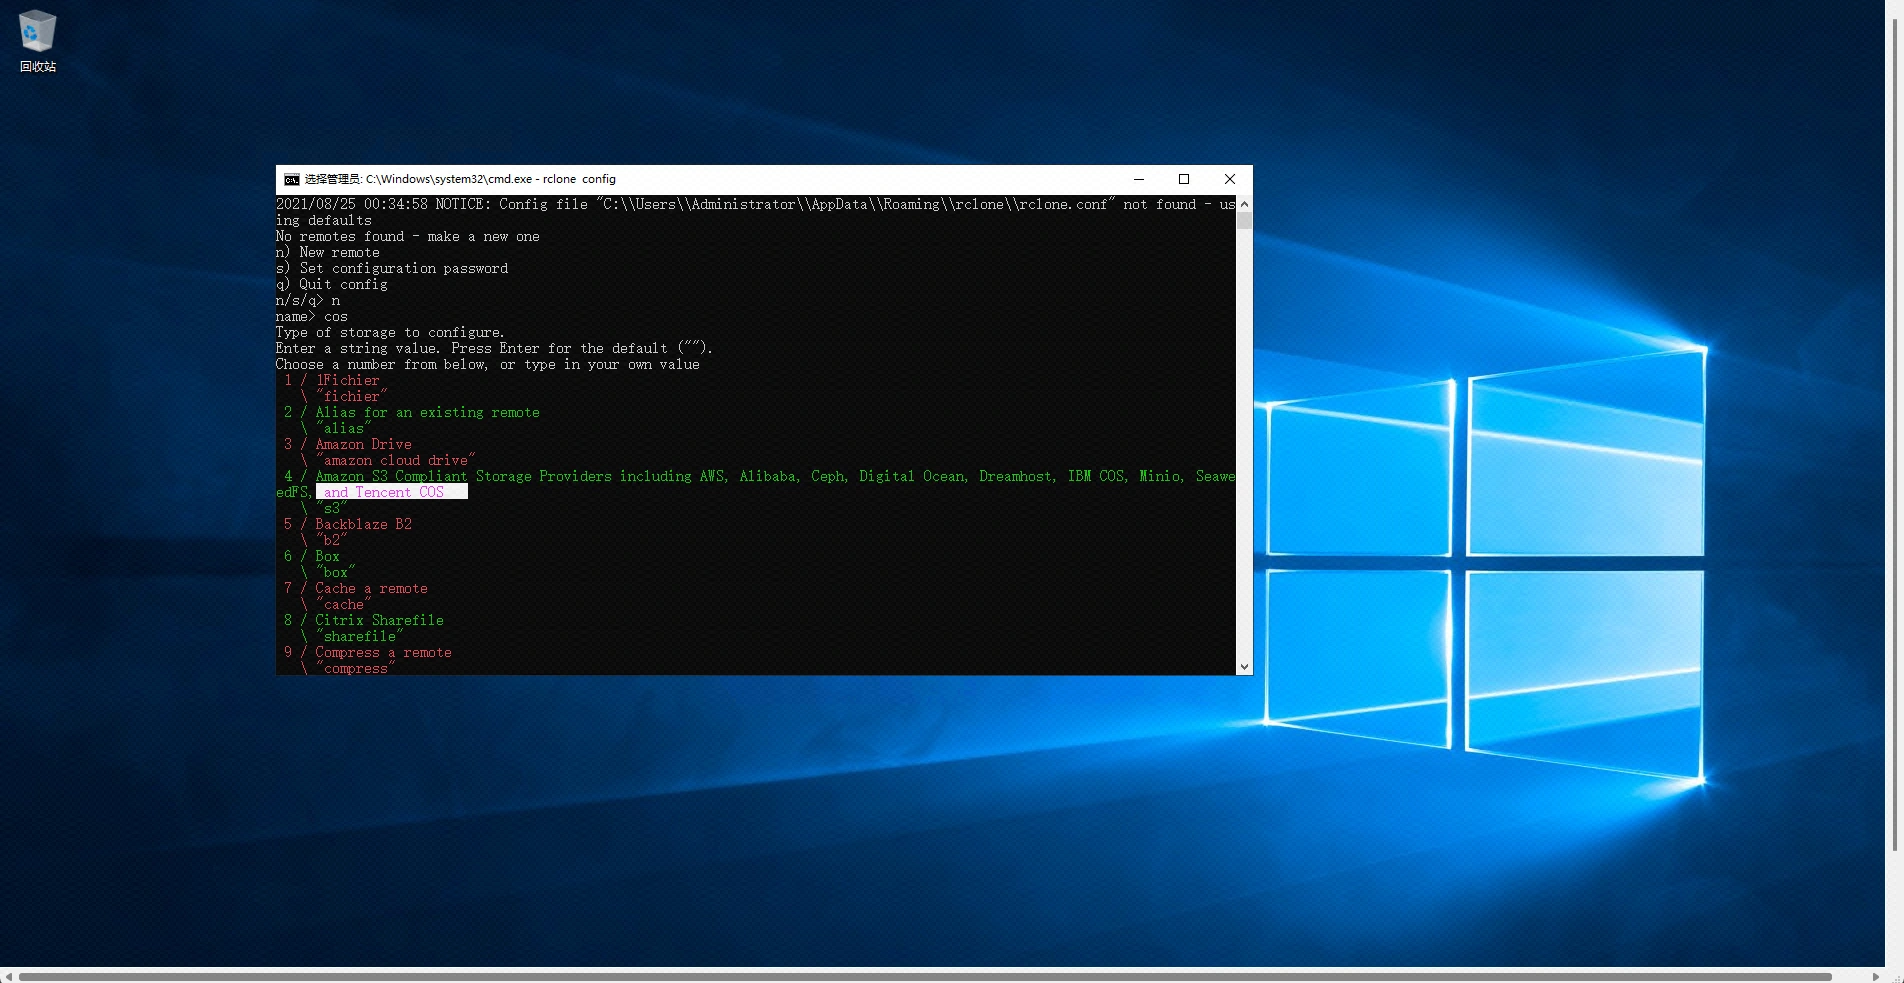This screenshot has width=1904, height=983.
Task: Click the cmd scrollbar down arrow
Action: pos(1244,666)
